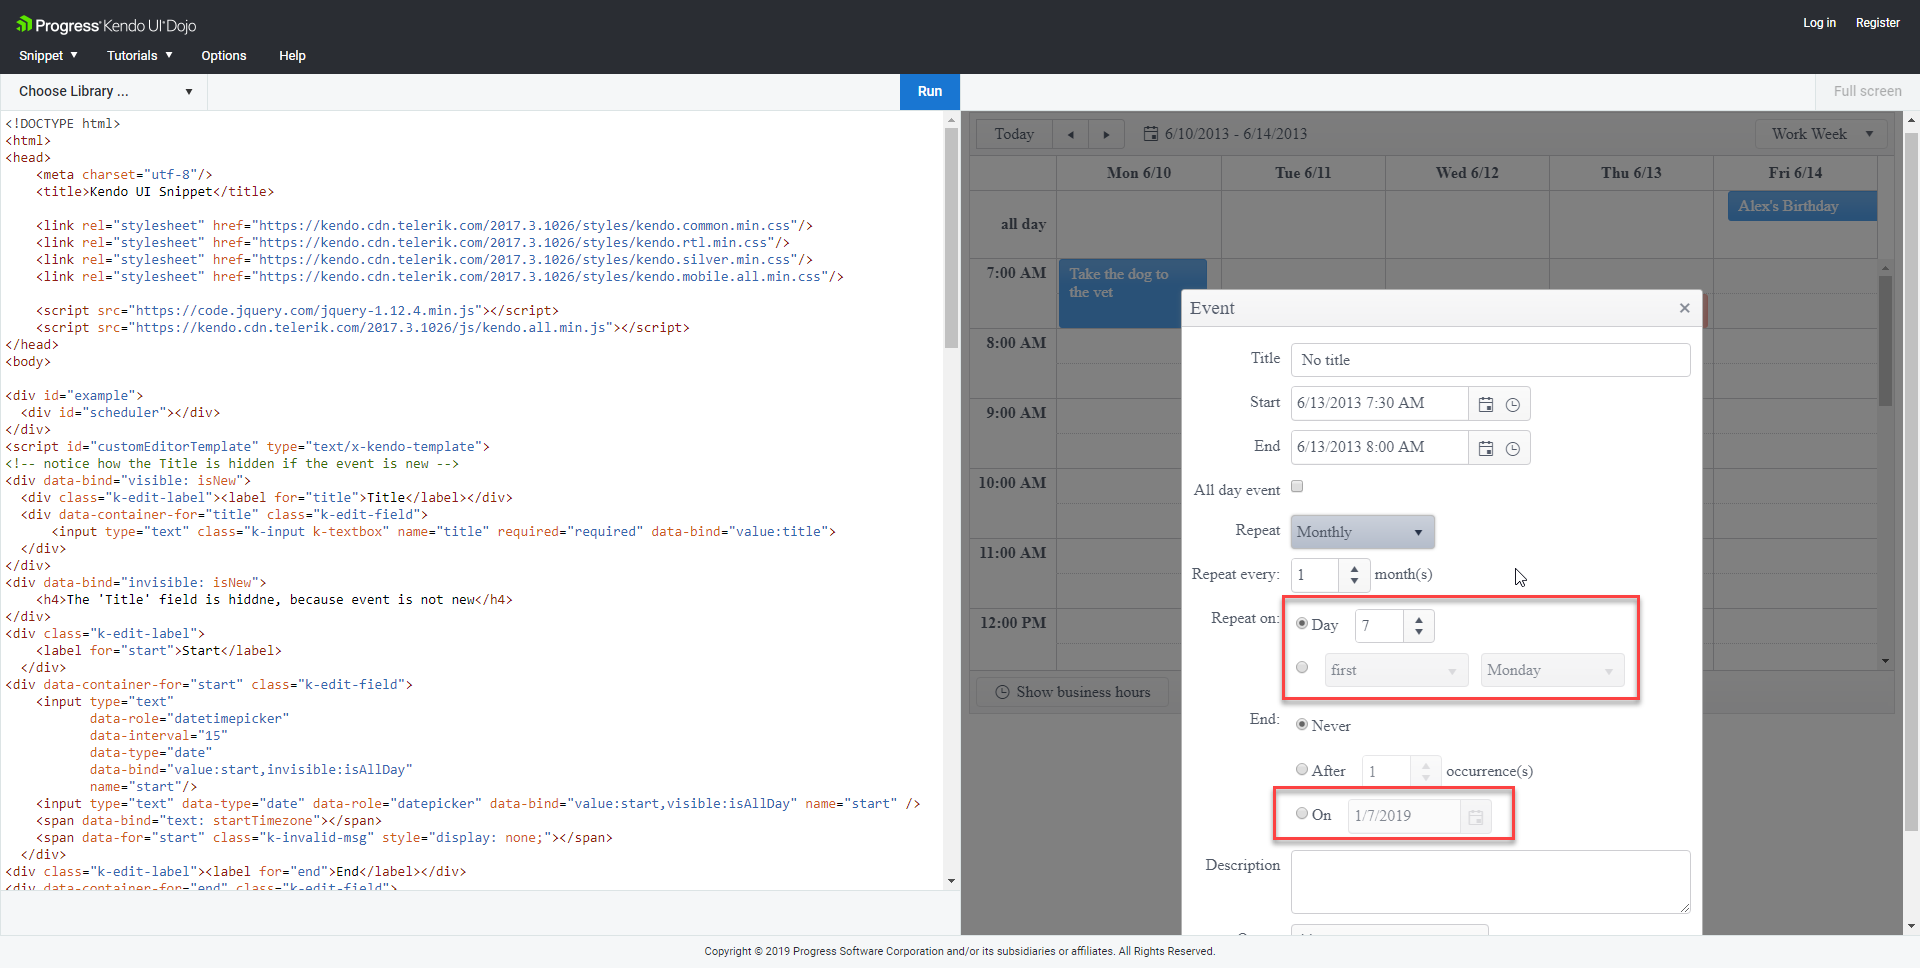Open the Help menu
The image size is (1920, 969).
(x=292, y=56)
